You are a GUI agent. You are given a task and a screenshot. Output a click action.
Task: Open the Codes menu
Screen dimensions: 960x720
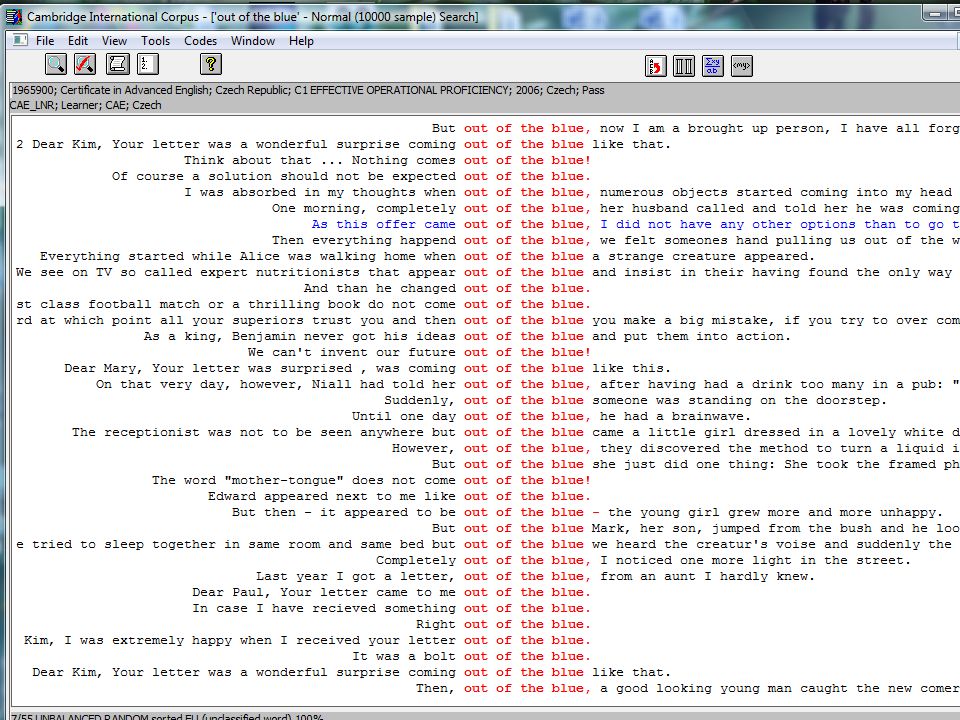click(x=201, y=41)
